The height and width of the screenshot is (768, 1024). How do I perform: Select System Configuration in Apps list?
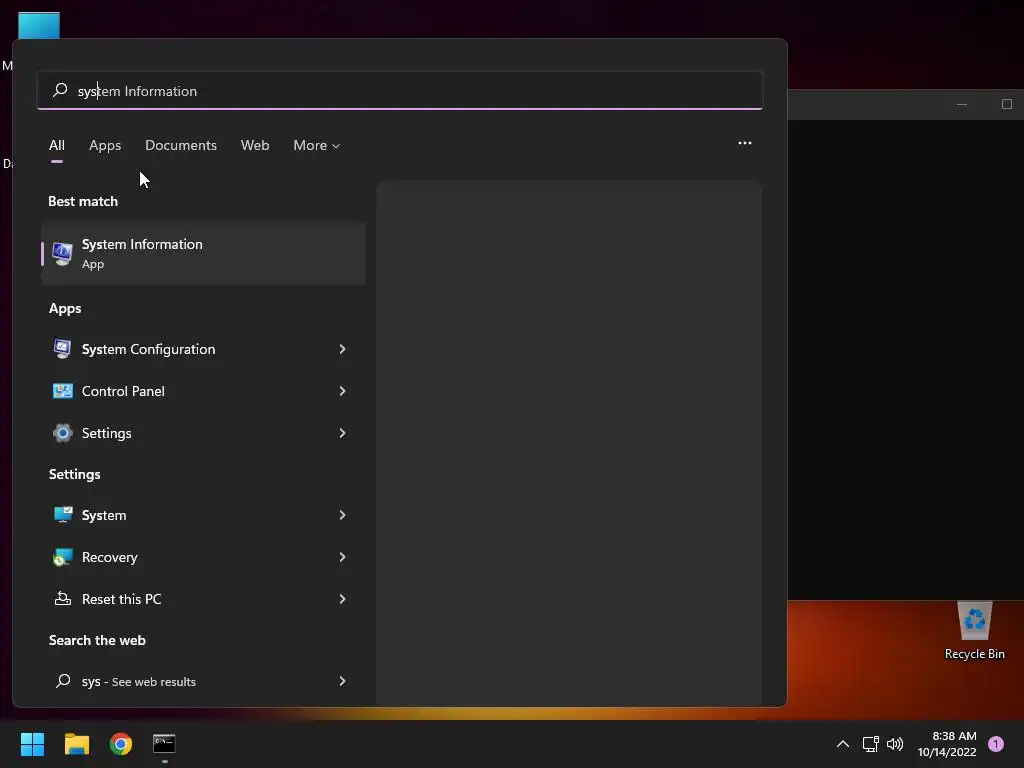pos(203,349)
